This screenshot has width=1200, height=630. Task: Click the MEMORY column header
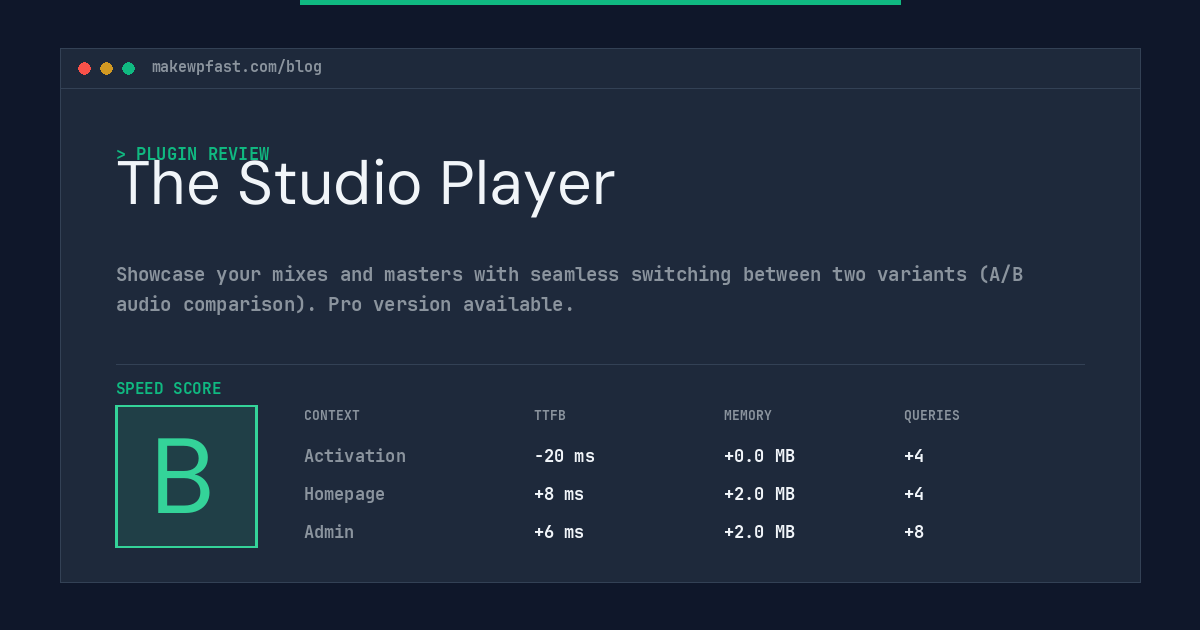[x=748, y=416]
